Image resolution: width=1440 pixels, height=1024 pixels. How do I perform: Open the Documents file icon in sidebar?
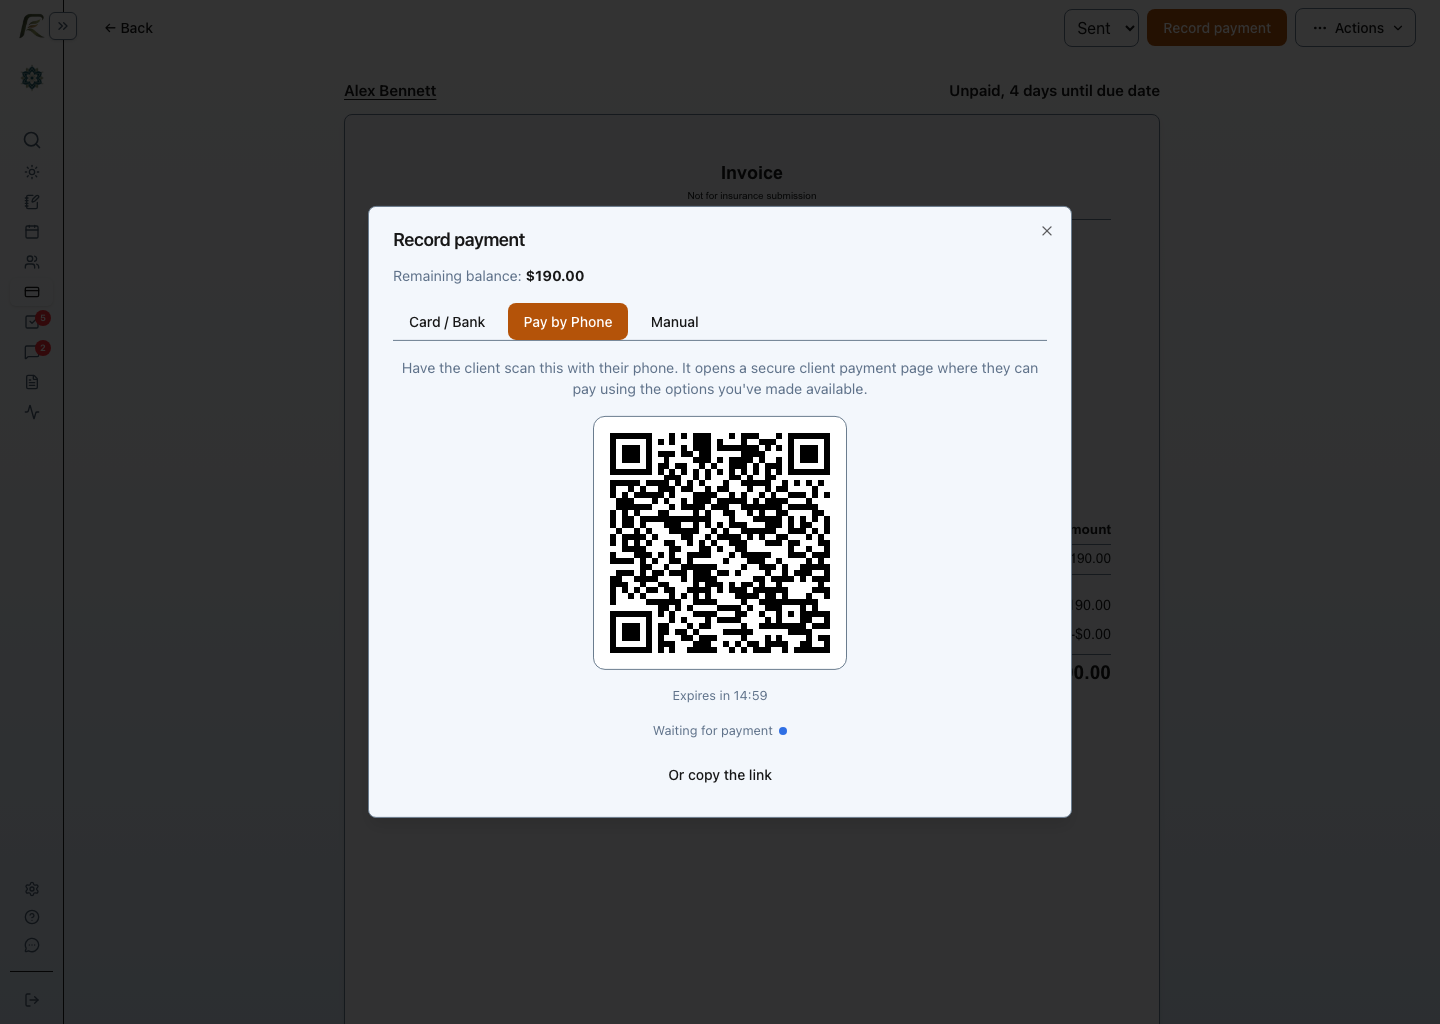click(x=32, y=382)
